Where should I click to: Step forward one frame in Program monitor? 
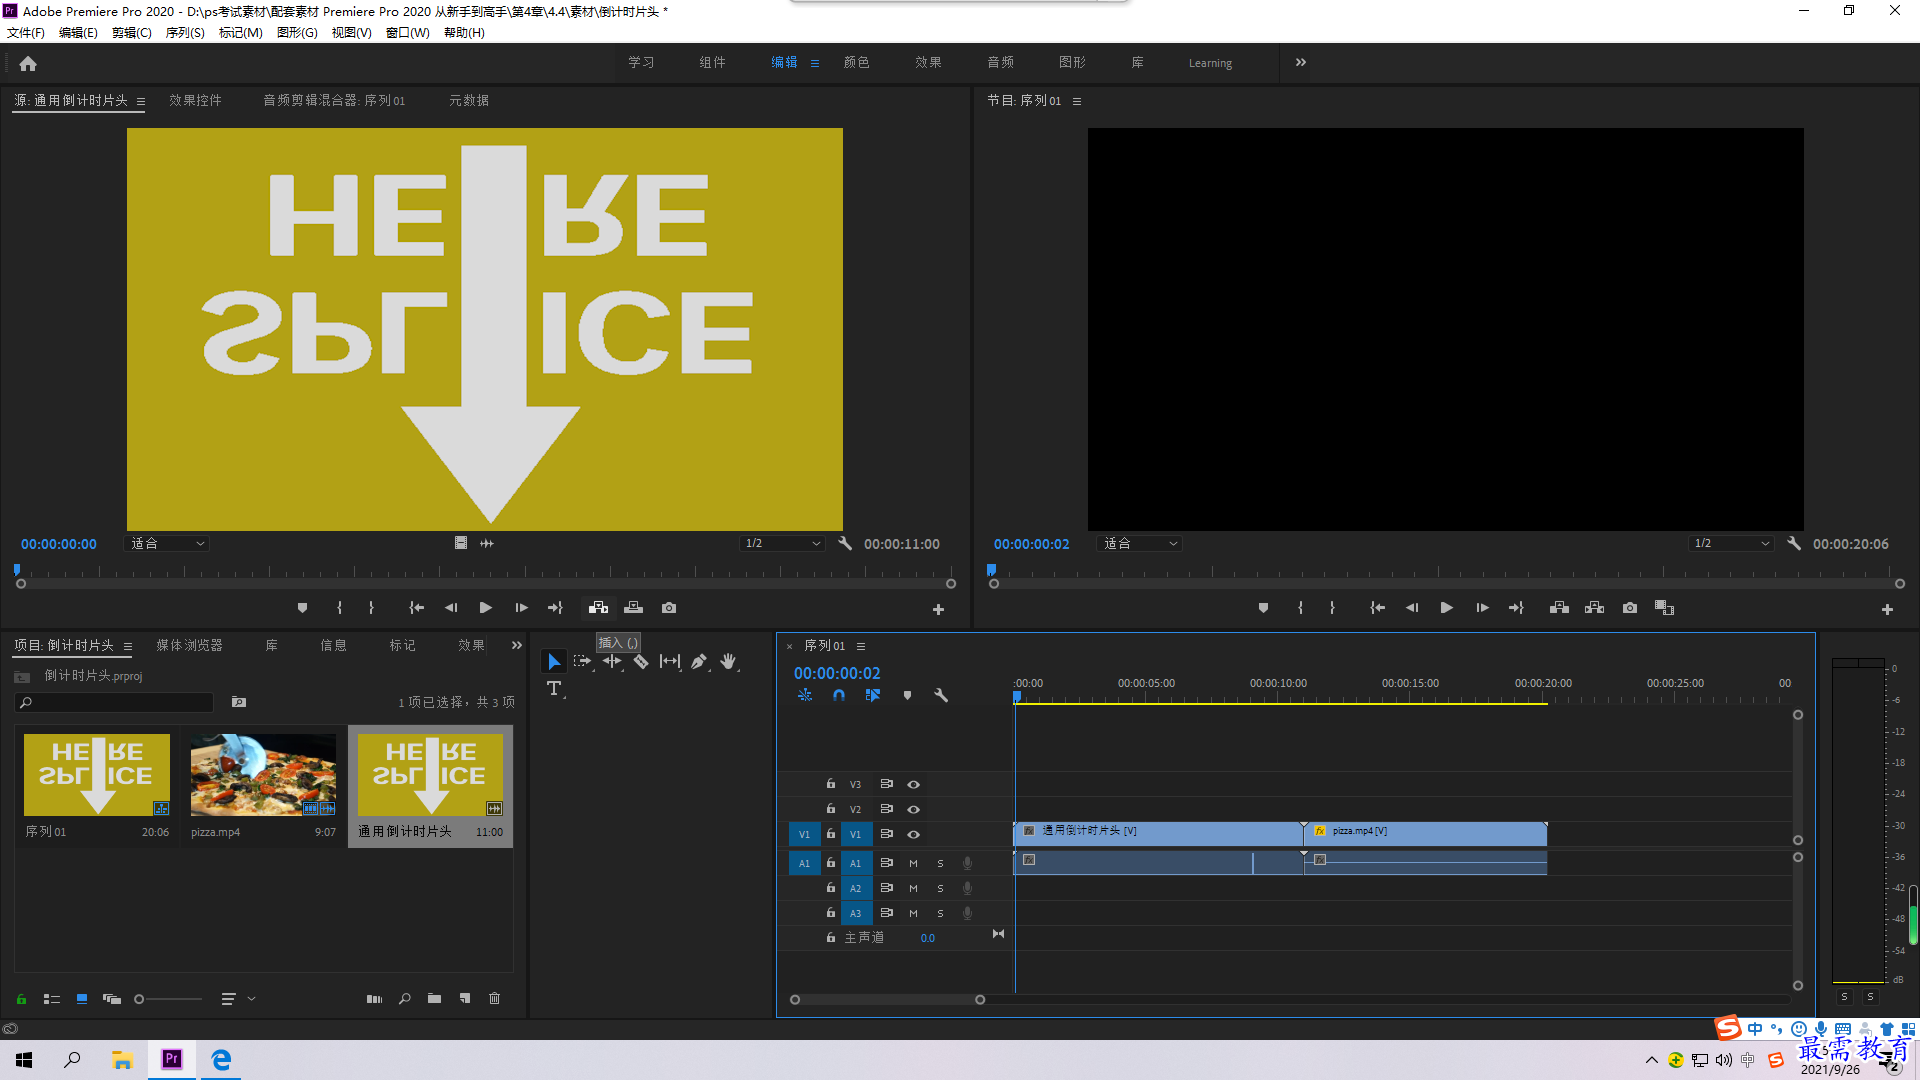(x=1482, y=608)
